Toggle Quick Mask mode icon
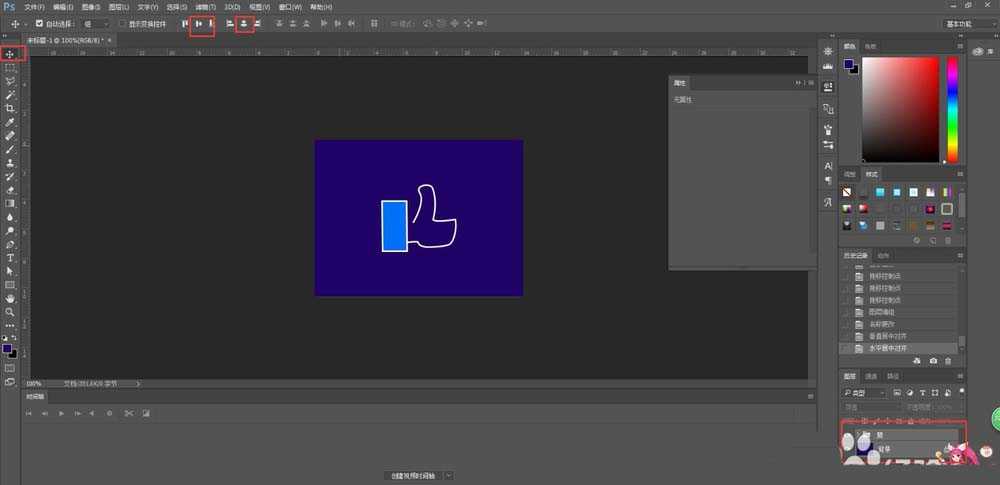Viewport: 1000px width, 485px height. click(11, 368)
